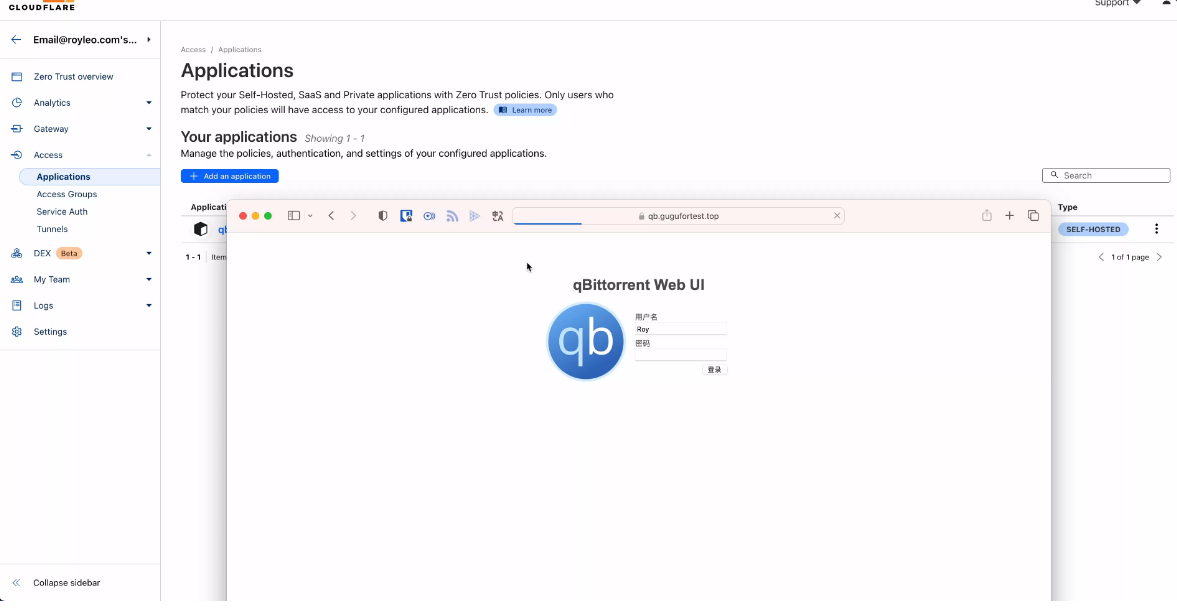The image size is (1177, 610).
Task: Click the translate extension icon
Action: click(x=497, y=216)
